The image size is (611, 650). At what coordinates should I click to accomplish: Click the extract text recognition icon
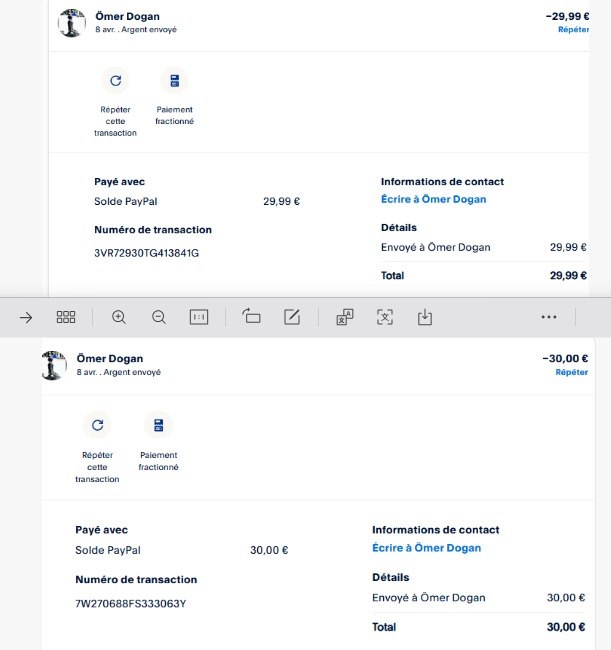(x=385, y=317)
